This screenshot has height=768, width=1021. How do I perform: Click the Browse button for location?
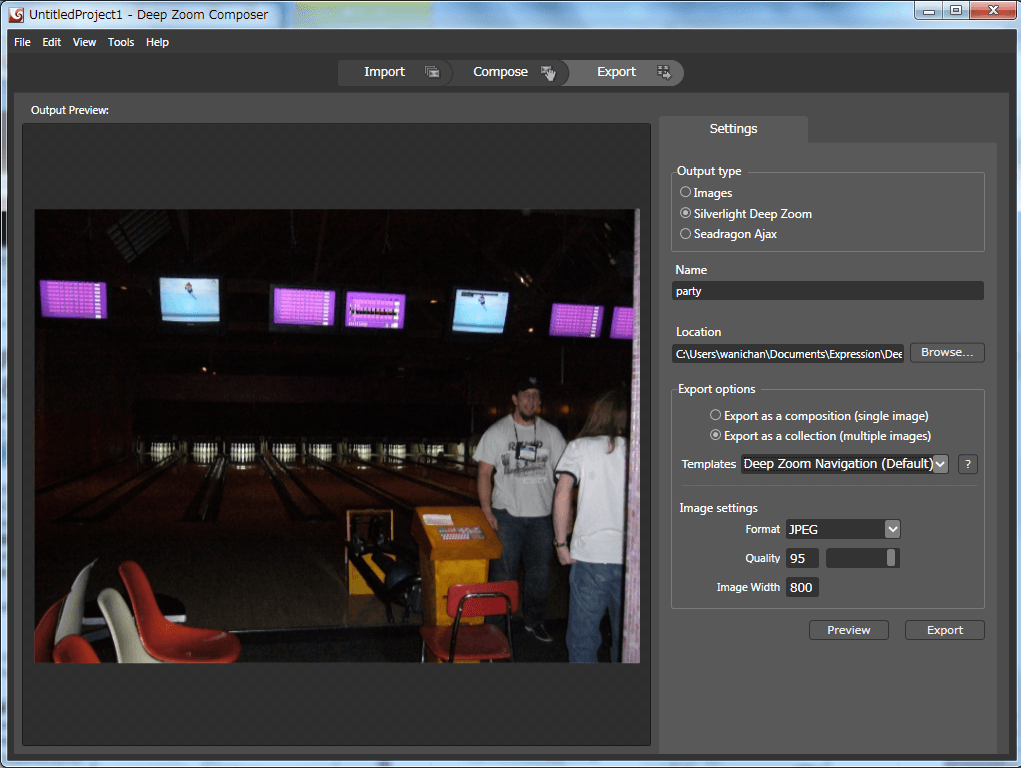[946, 353]
